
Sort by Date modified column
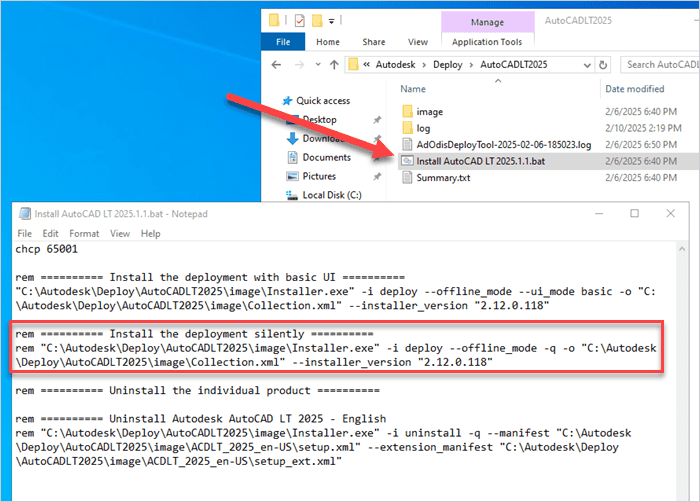[634, 89]
